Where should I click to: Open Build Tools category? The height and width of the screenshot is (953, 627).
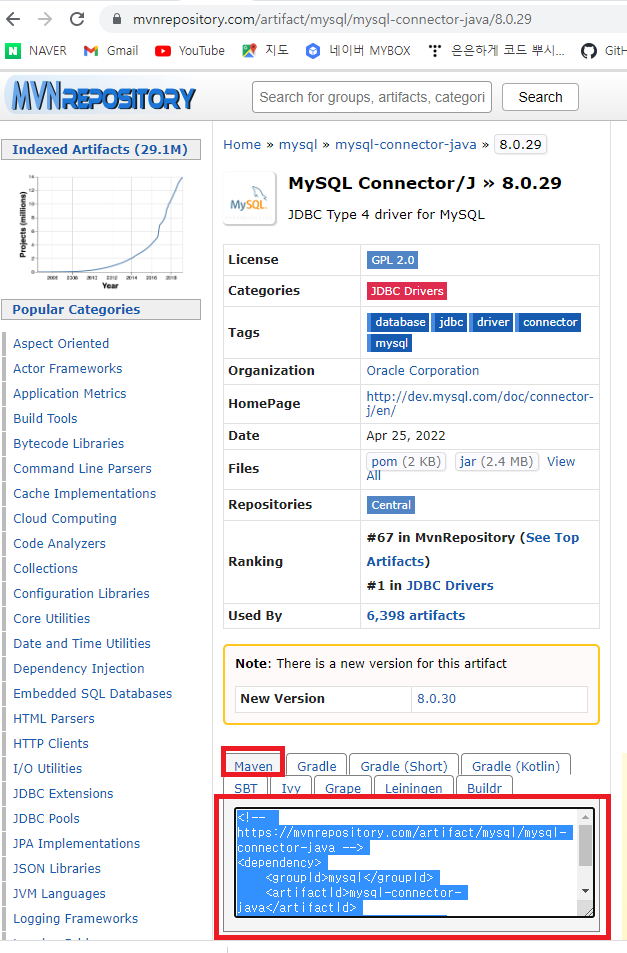click(46, 418)
